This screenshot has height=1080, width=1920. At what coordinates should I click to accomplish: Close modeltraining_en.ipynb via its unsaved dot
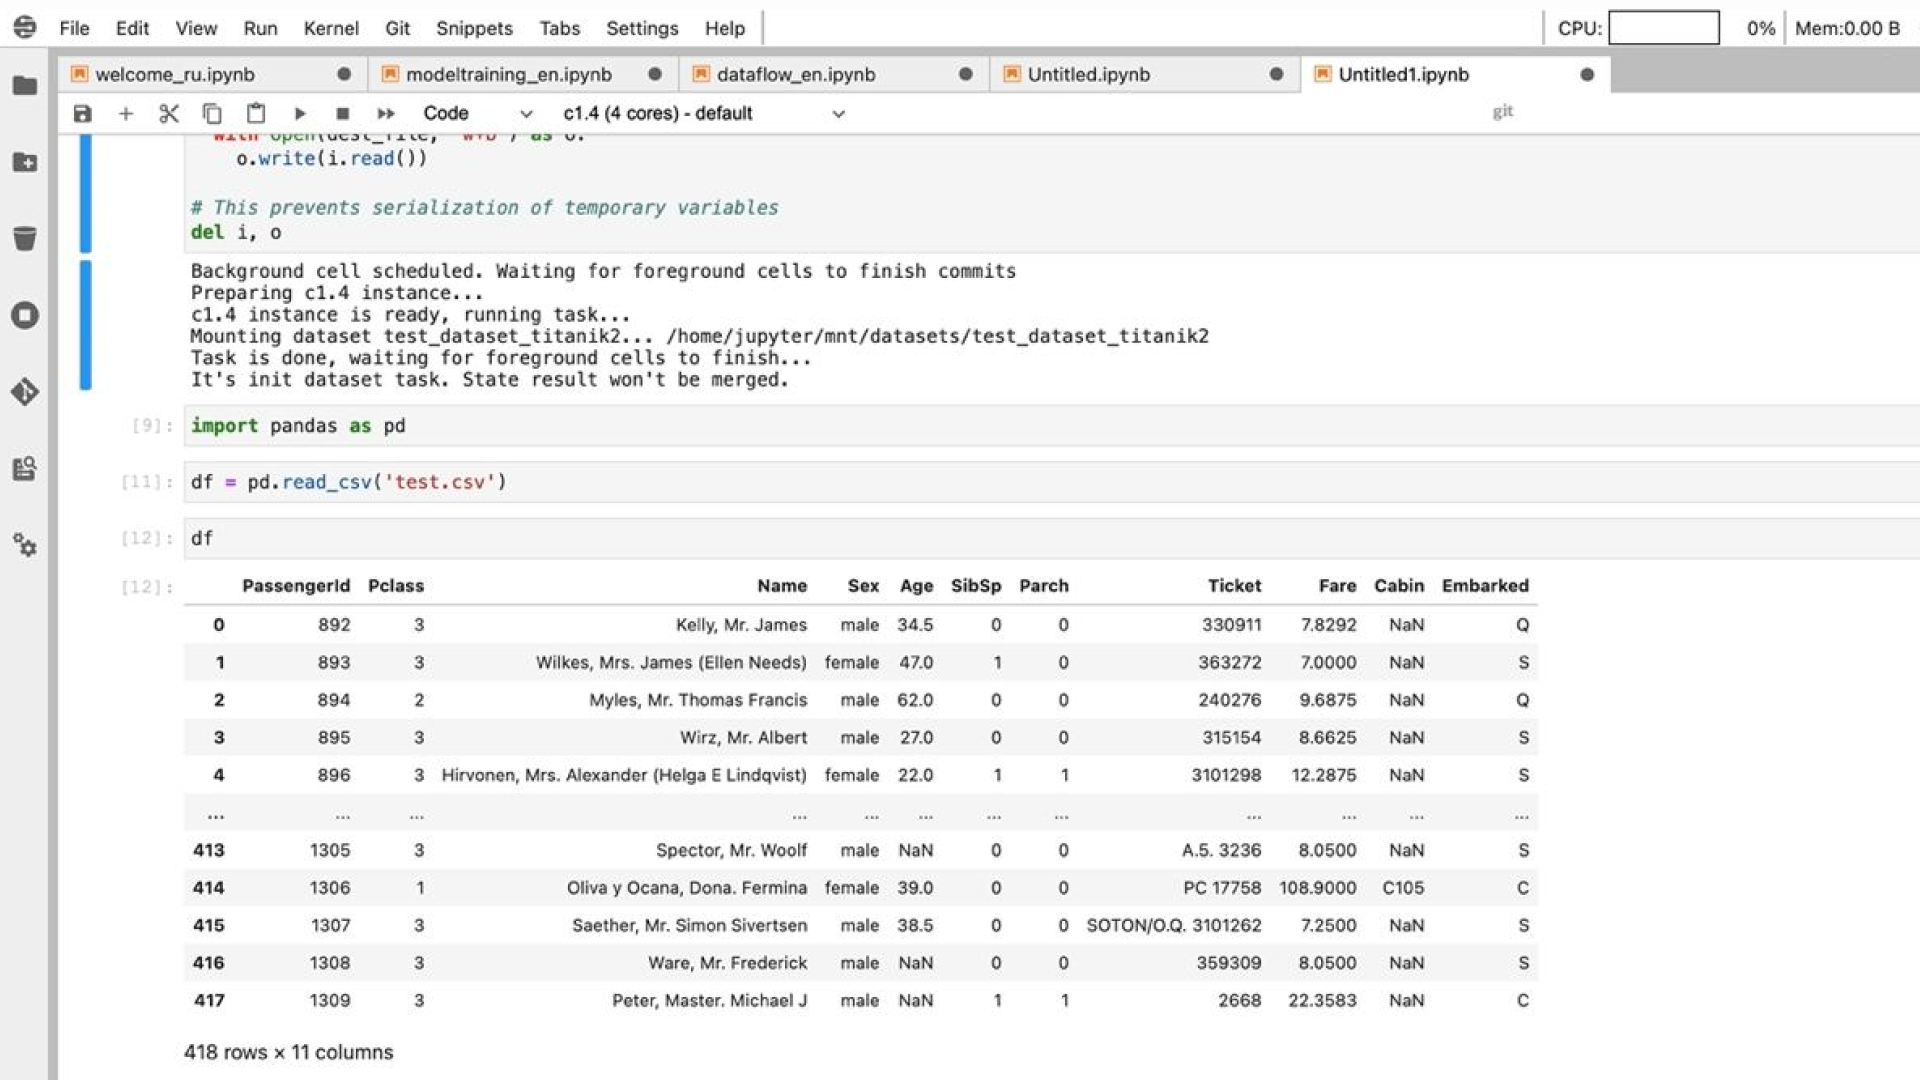coord(655,74)
